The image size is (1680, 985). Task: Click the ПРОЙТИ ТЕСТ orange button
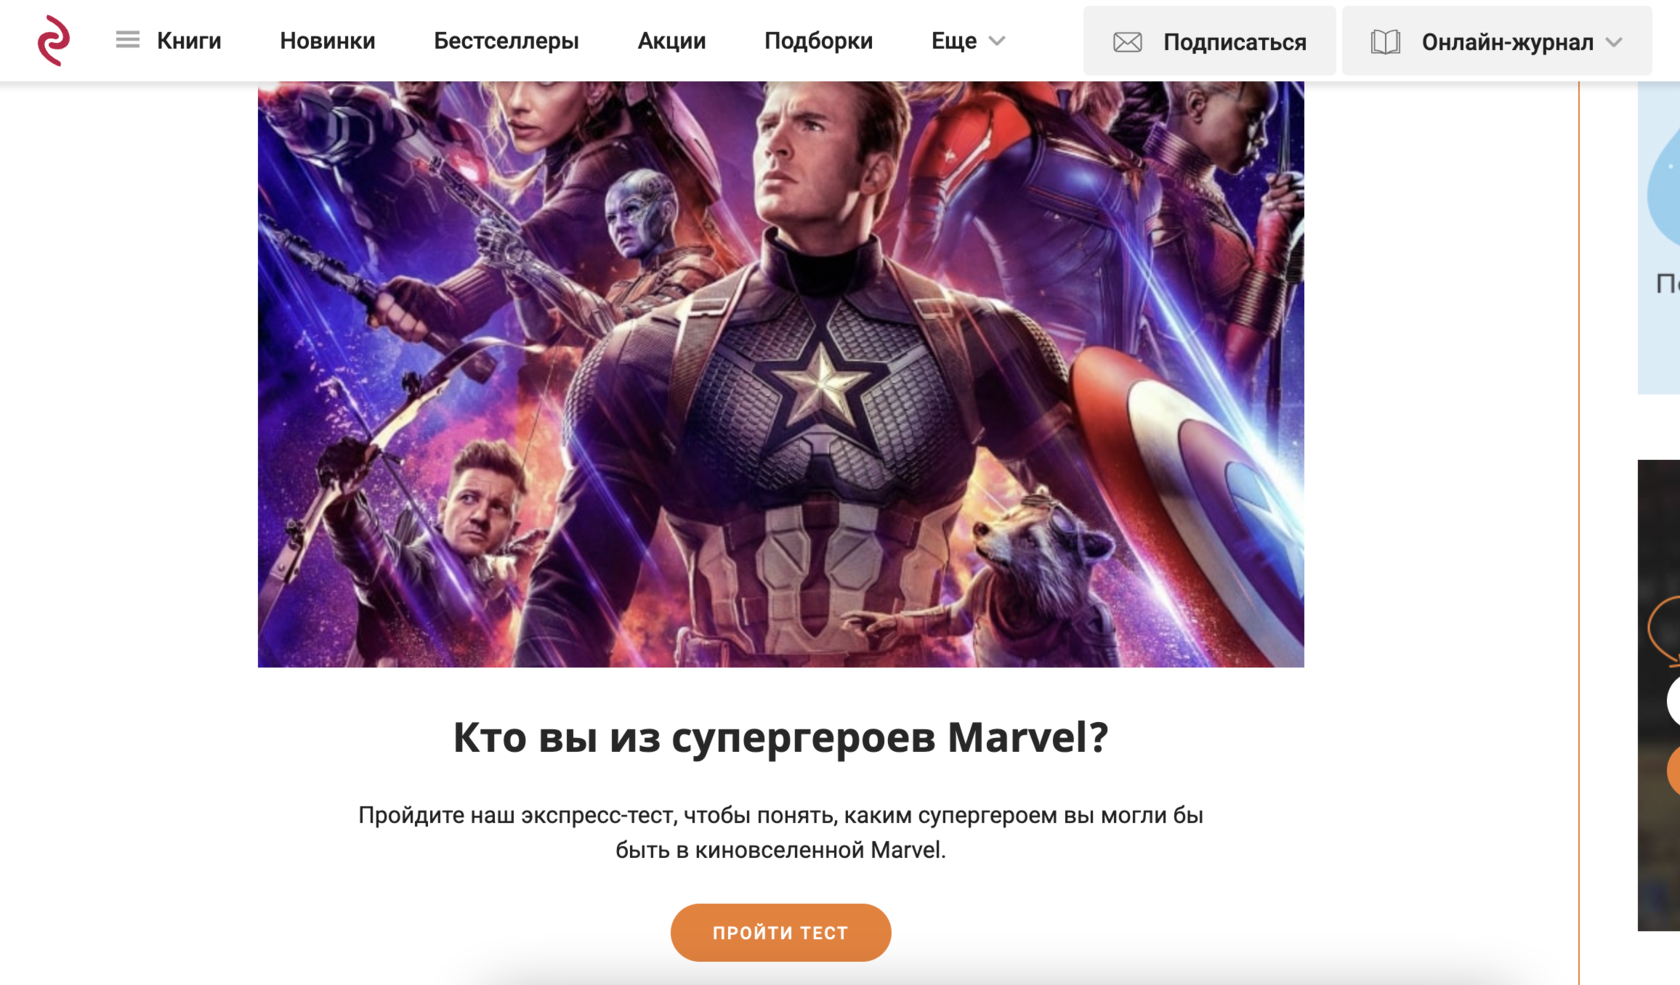[780, 932]
